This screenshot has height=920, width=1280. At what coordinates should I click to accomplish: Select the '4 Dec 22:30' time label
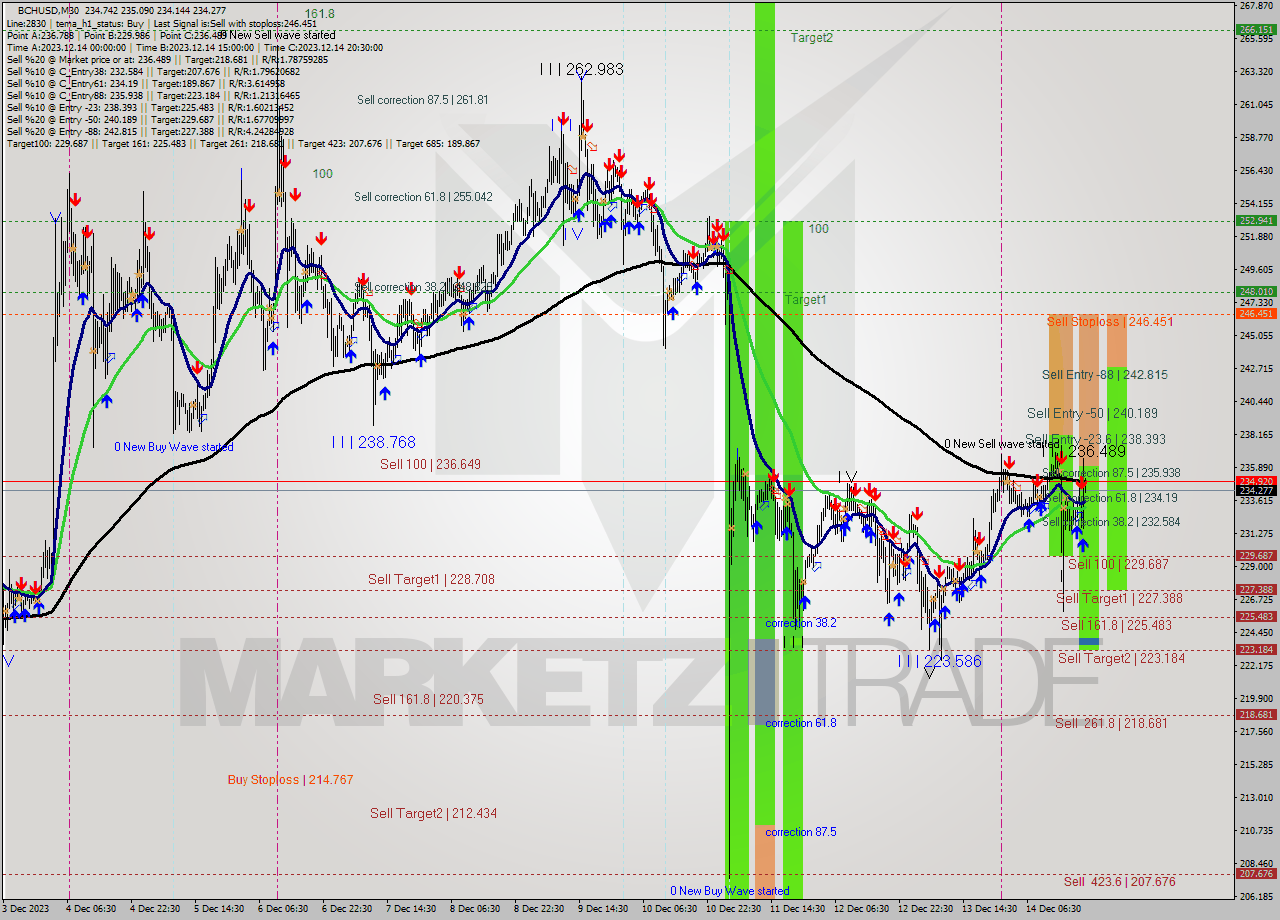click(153, 909)
